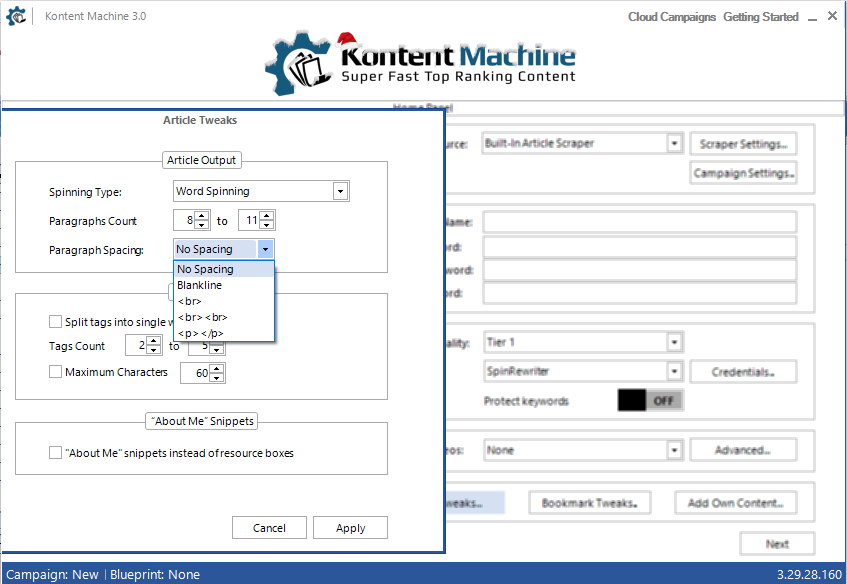The image size is (847, 584).
Task: Click Add Own Content button
Action: (x=736, y=502)
